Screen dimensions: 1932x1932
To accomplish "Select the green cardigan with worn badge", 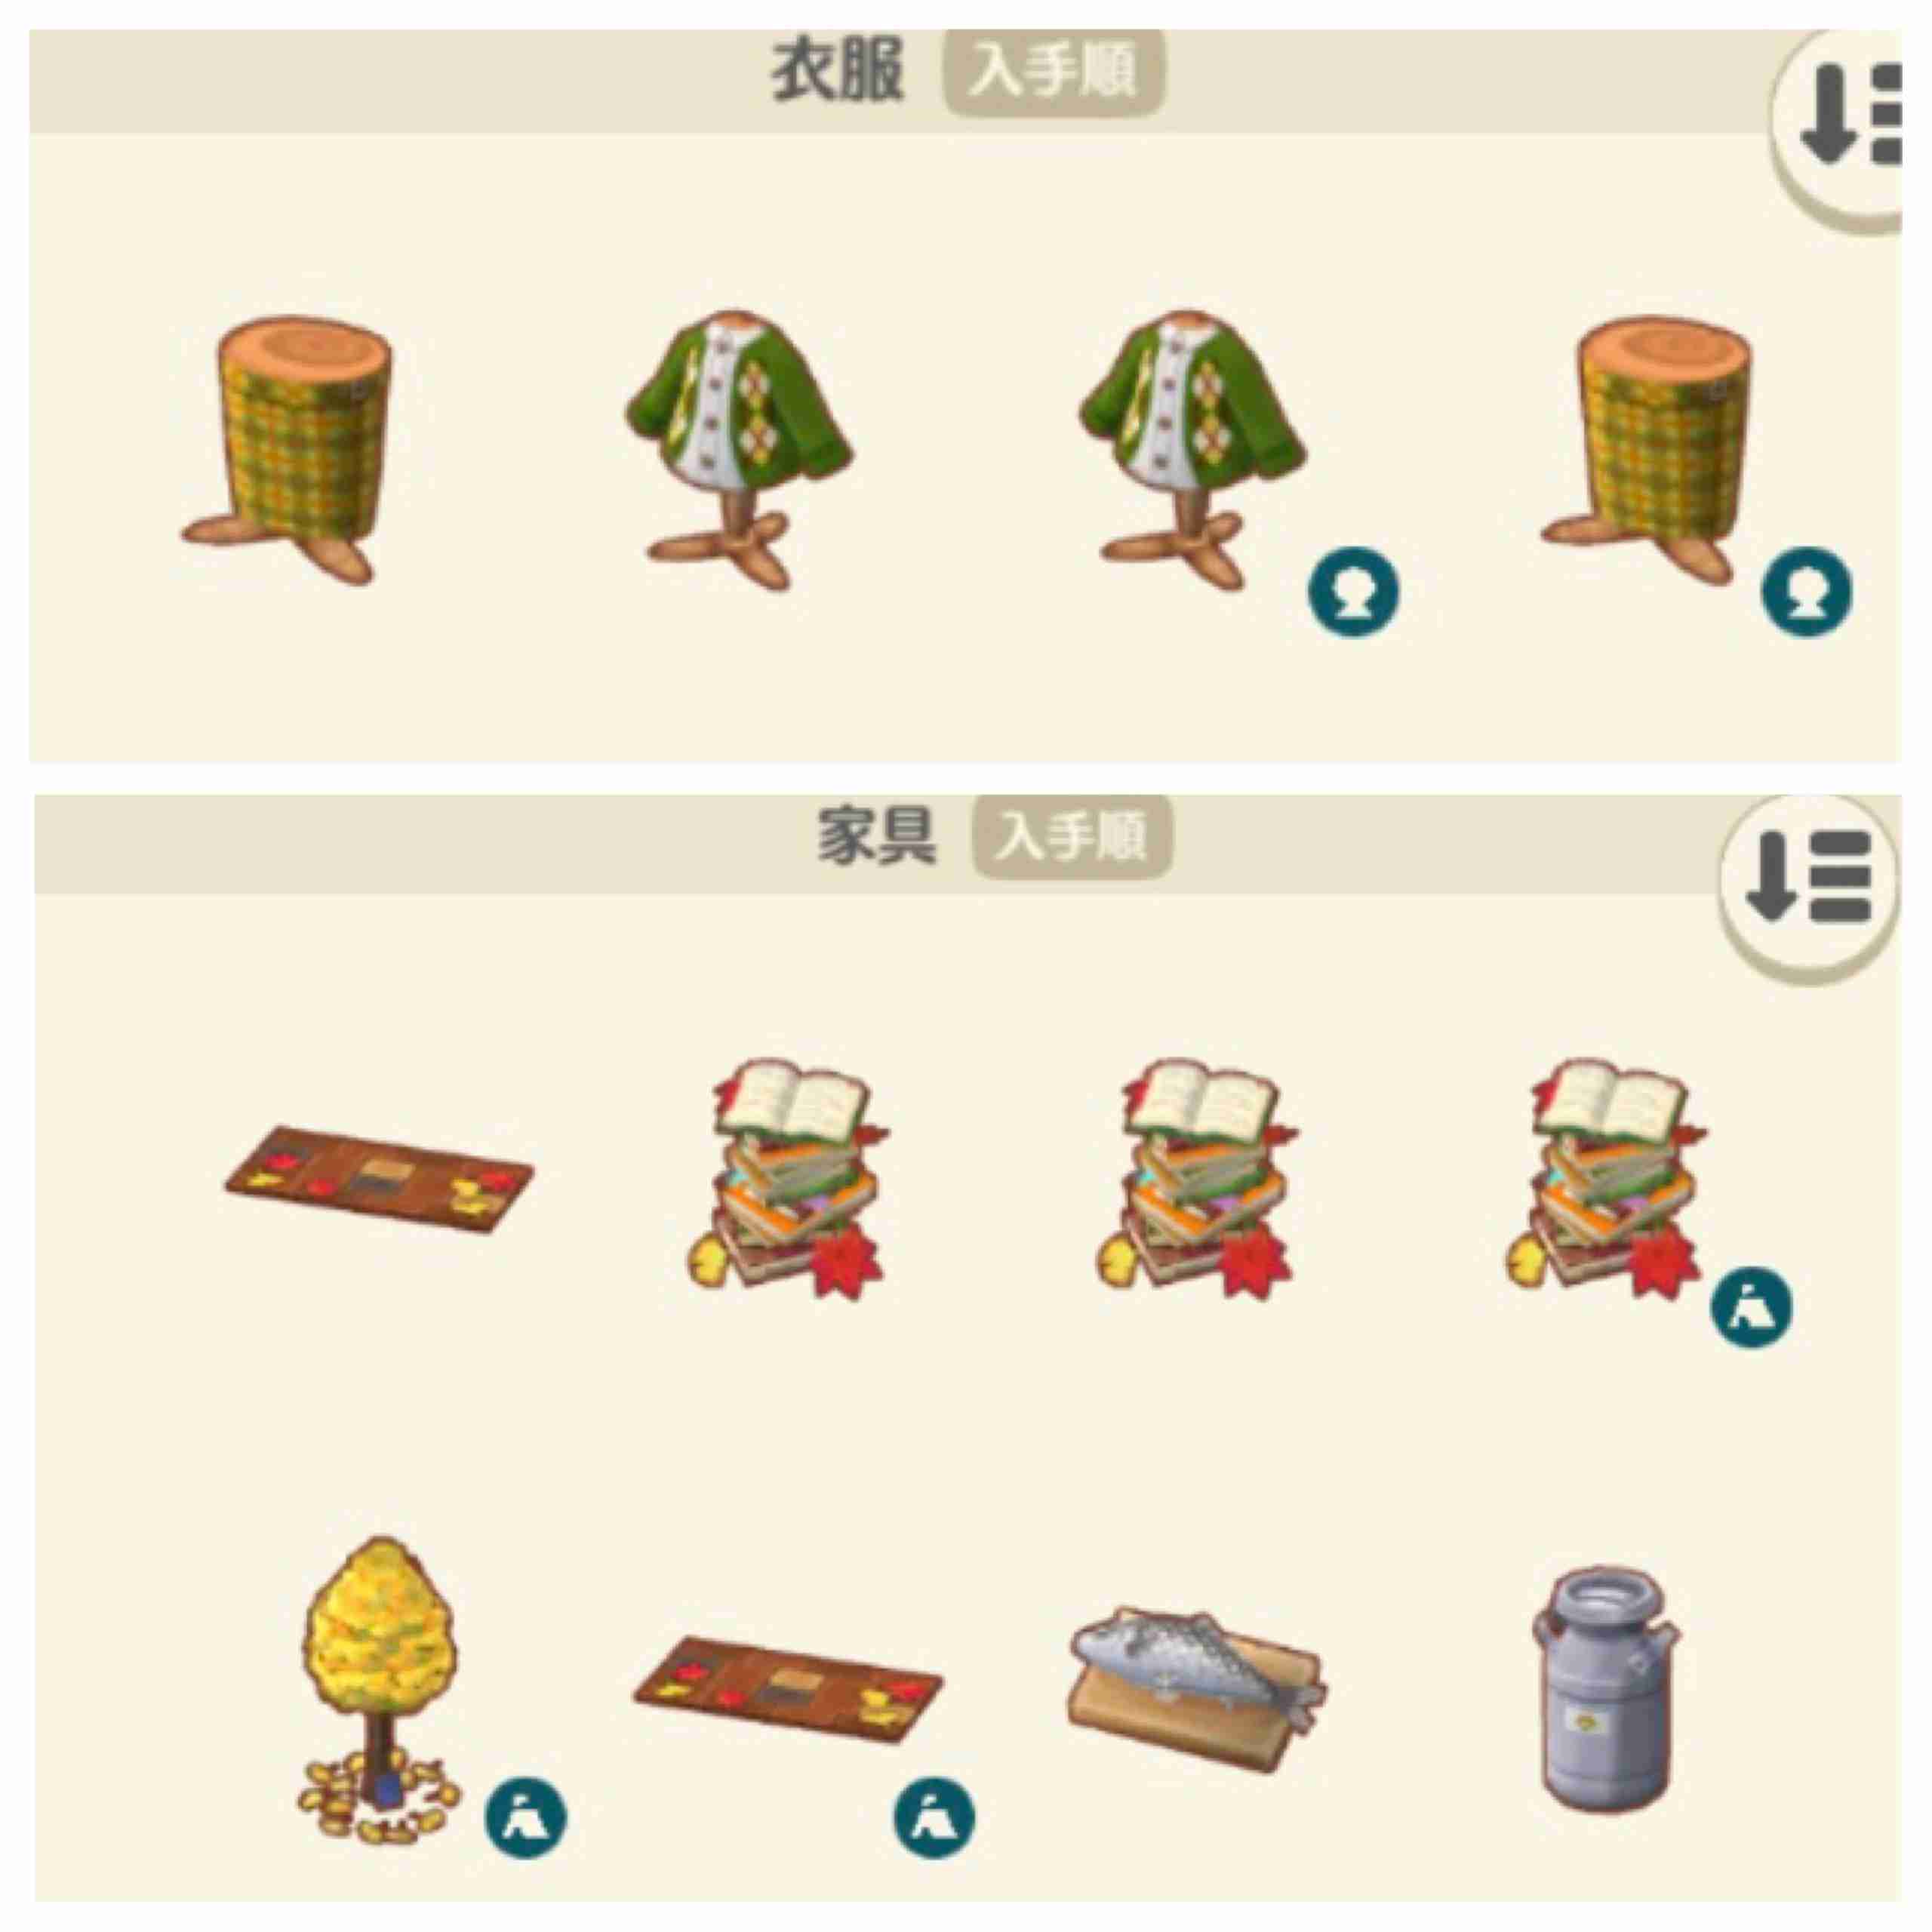I will (1190, 450).
